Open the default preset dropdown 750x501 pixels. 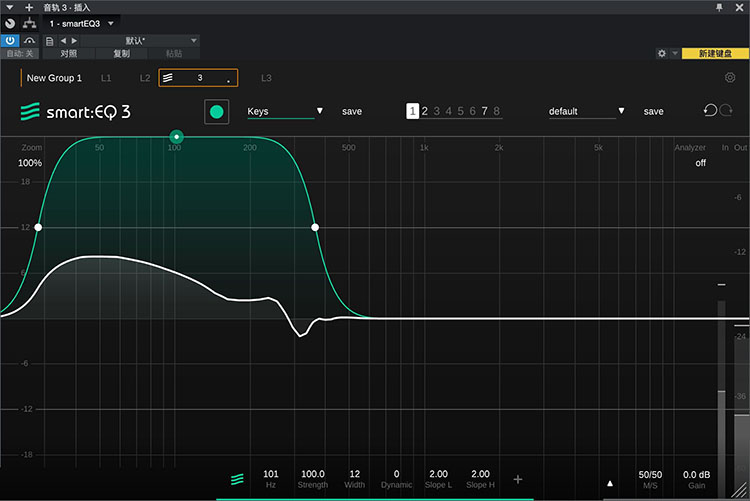[586, 111]
